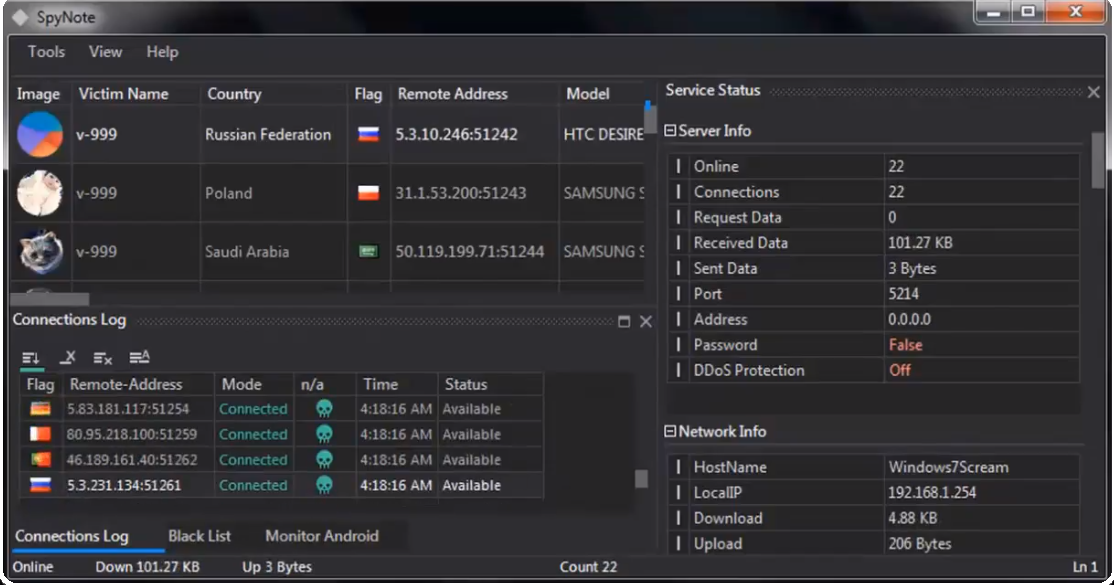Open the Help menu

pos(162,52)
